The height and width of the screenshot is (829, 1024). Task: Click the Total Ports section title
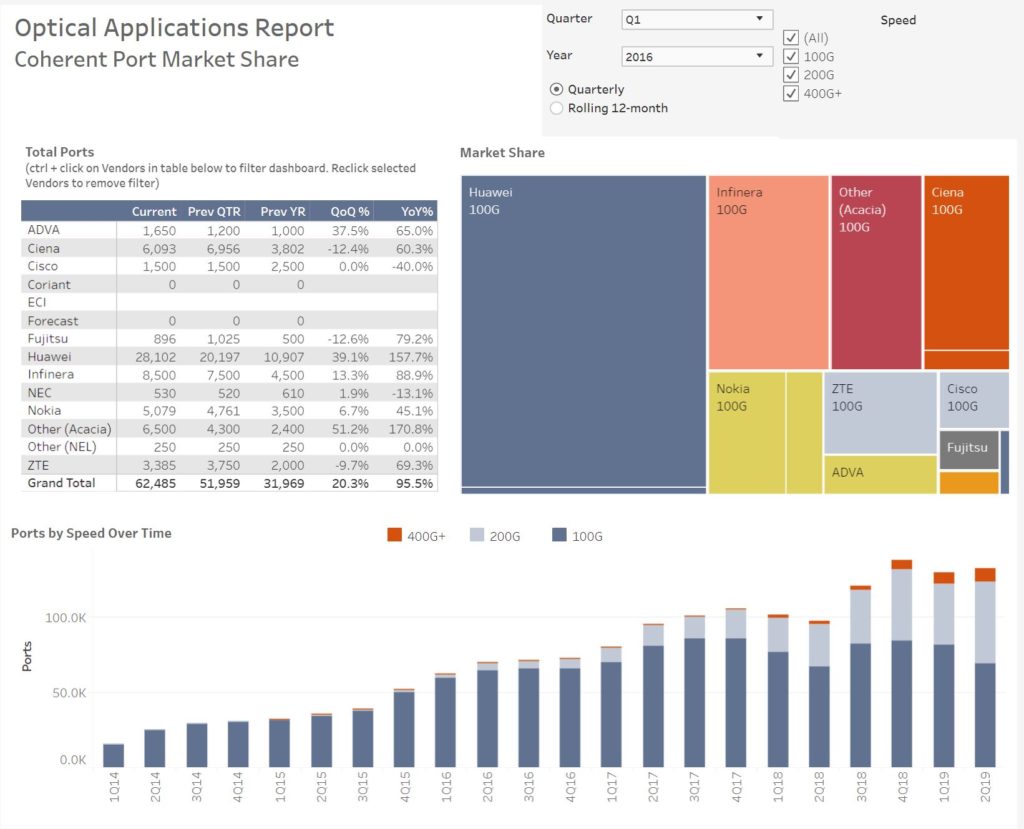[59, 152]
